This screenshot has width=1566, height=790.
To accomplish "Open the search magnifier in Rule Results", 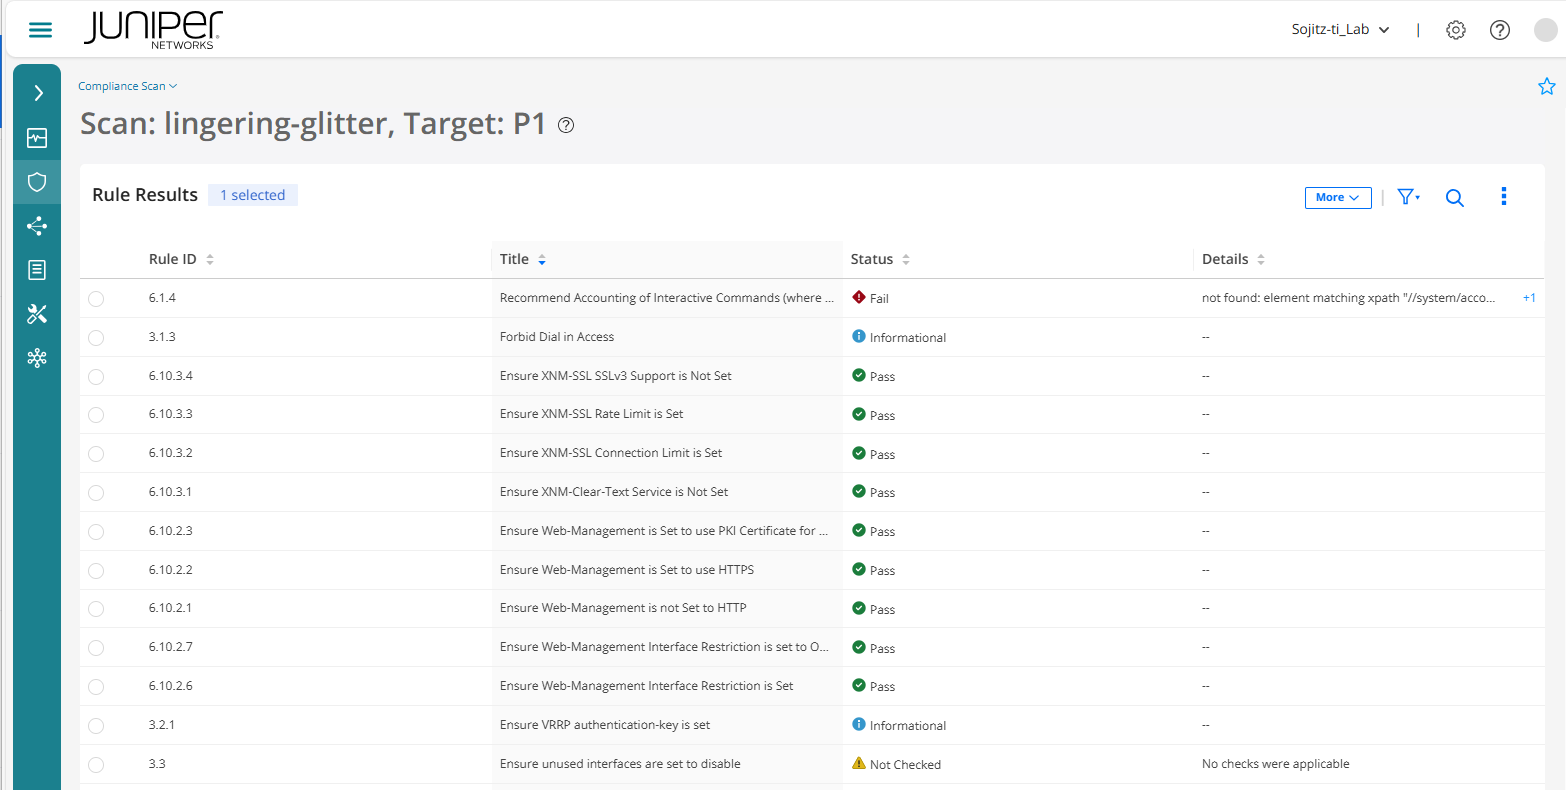I will 1454,198.
